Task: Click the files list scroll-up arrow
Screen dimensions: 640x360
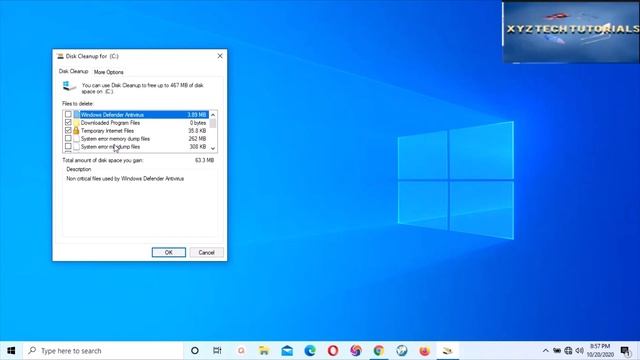Action: [x=213, y=115]
